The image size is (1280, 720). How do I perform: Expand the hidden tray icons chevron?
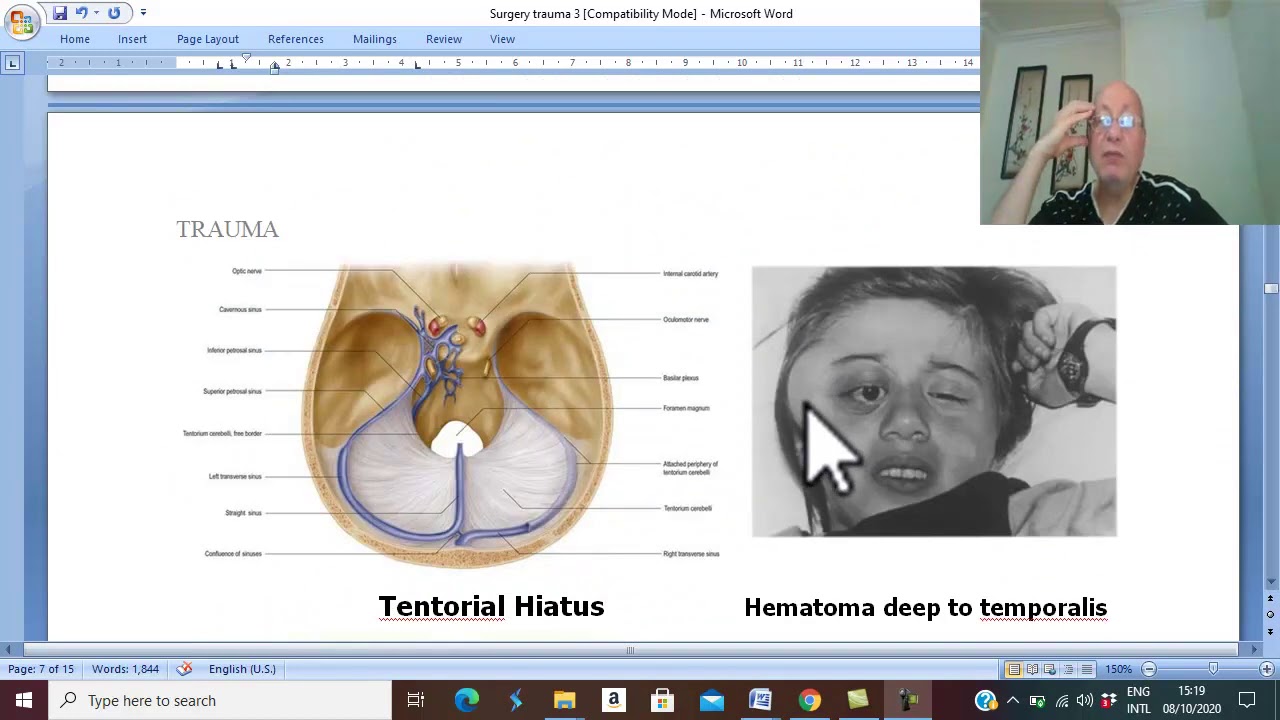[x=1013, y=701]
